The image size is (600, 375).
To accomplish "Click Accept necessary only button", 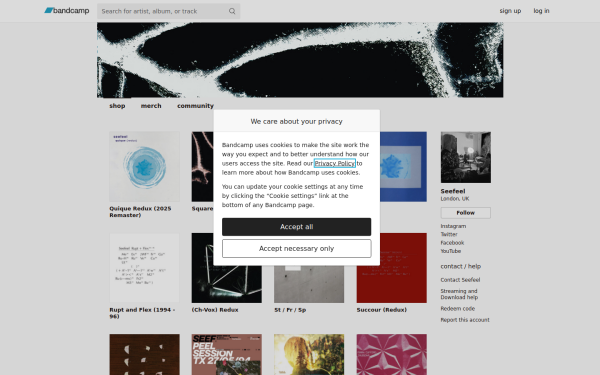I will coord(297,249).
